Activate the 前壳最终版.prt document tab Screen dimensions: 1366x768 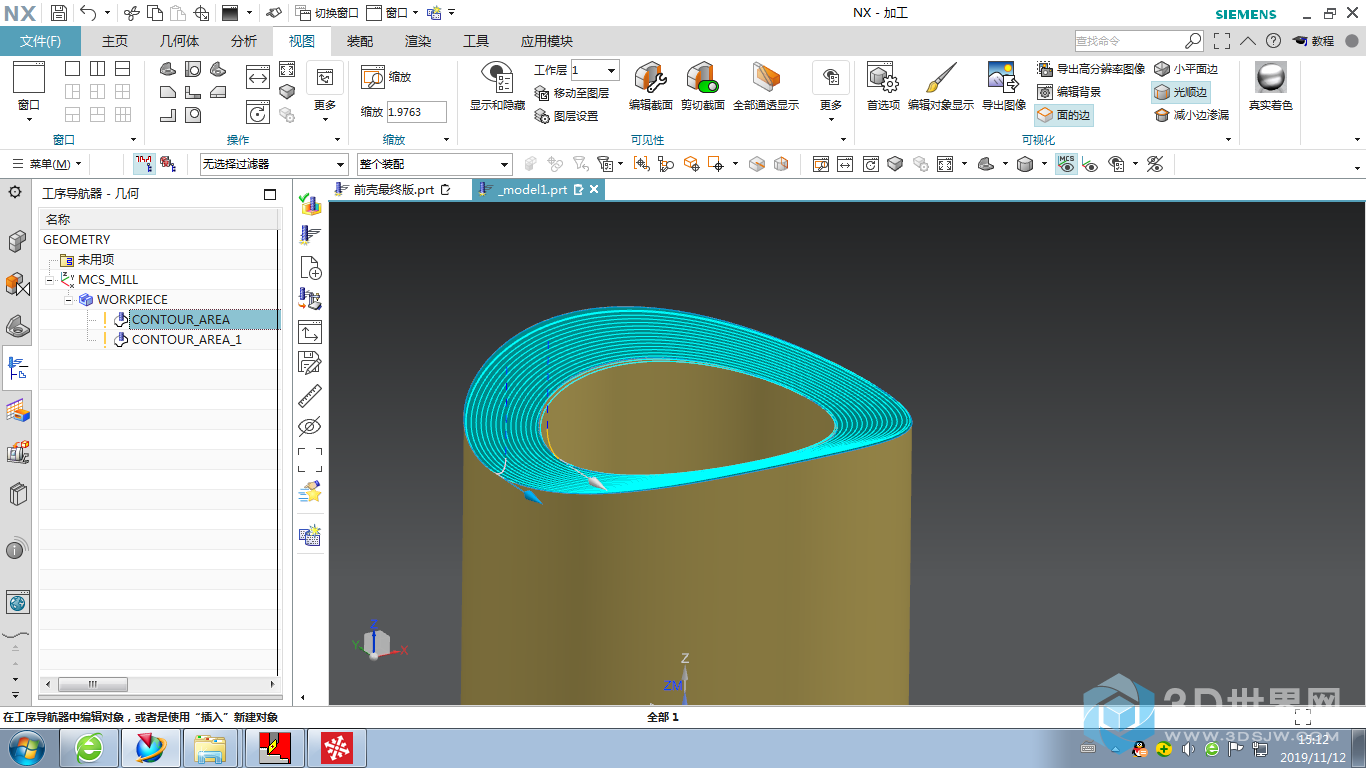tap(394, 189)
